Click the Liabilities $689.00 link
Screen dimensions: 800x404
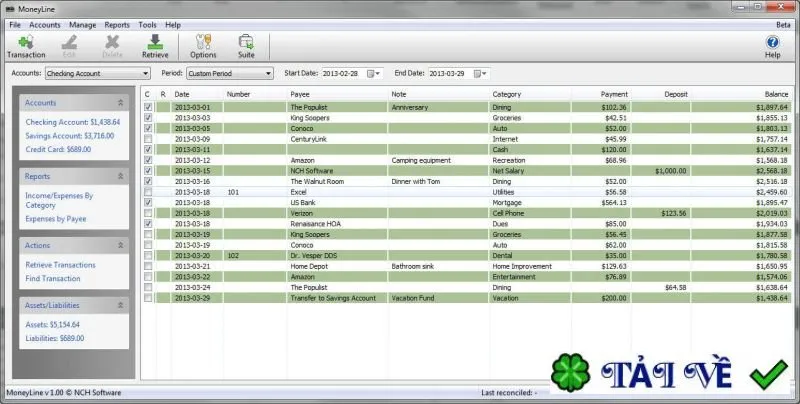[55, 338]
